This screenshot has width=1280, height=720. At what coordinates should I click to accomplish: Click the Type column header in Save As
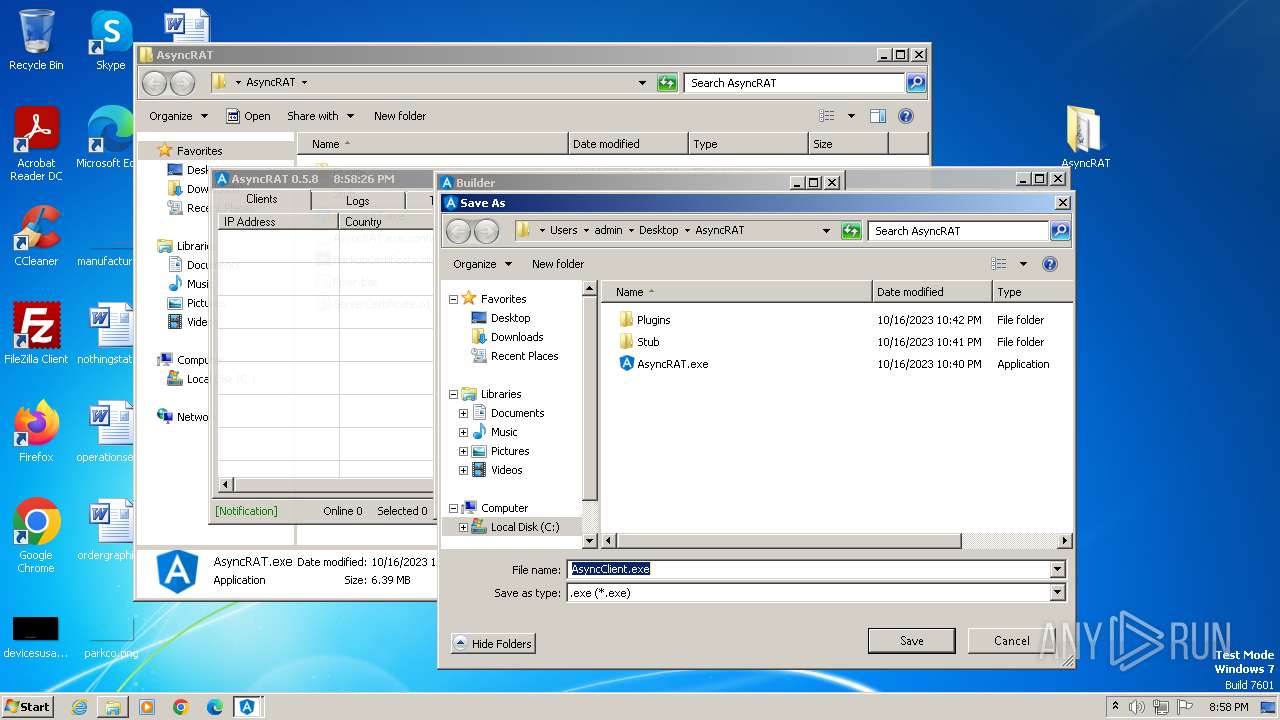tap(1033, 292)
